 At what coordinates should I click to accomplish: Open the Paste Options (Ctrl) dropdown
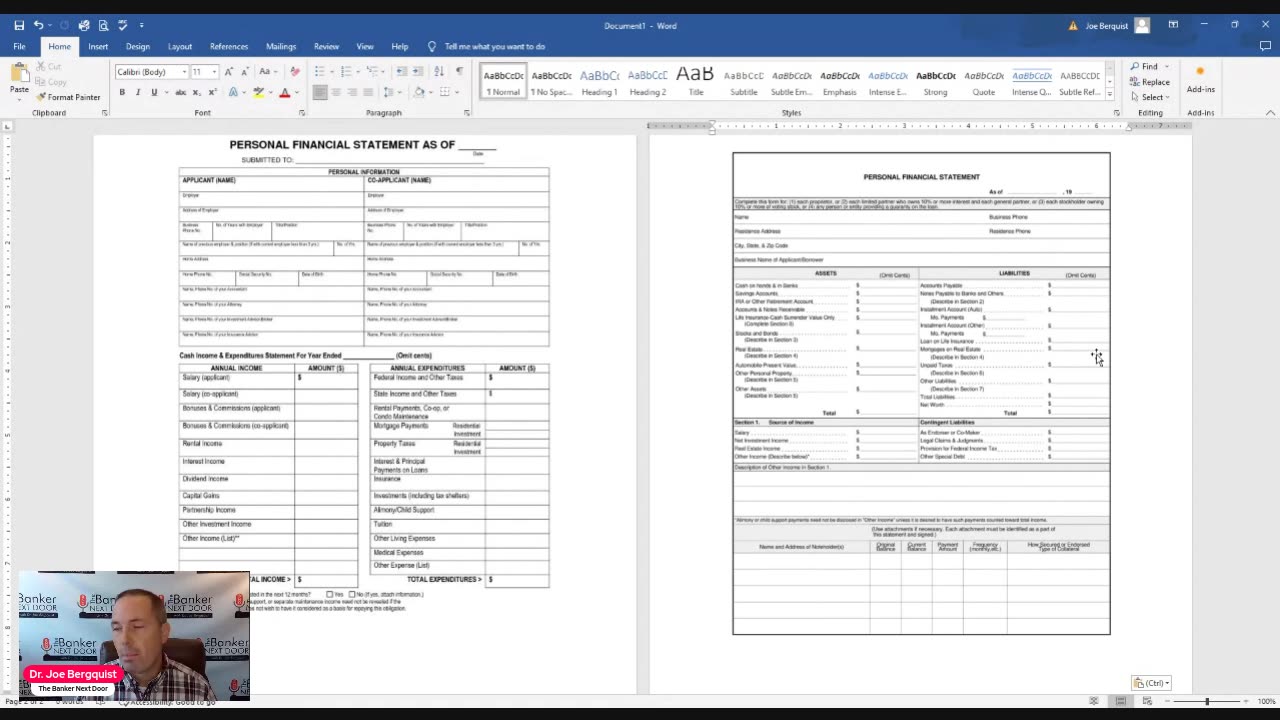[1152, 683]
